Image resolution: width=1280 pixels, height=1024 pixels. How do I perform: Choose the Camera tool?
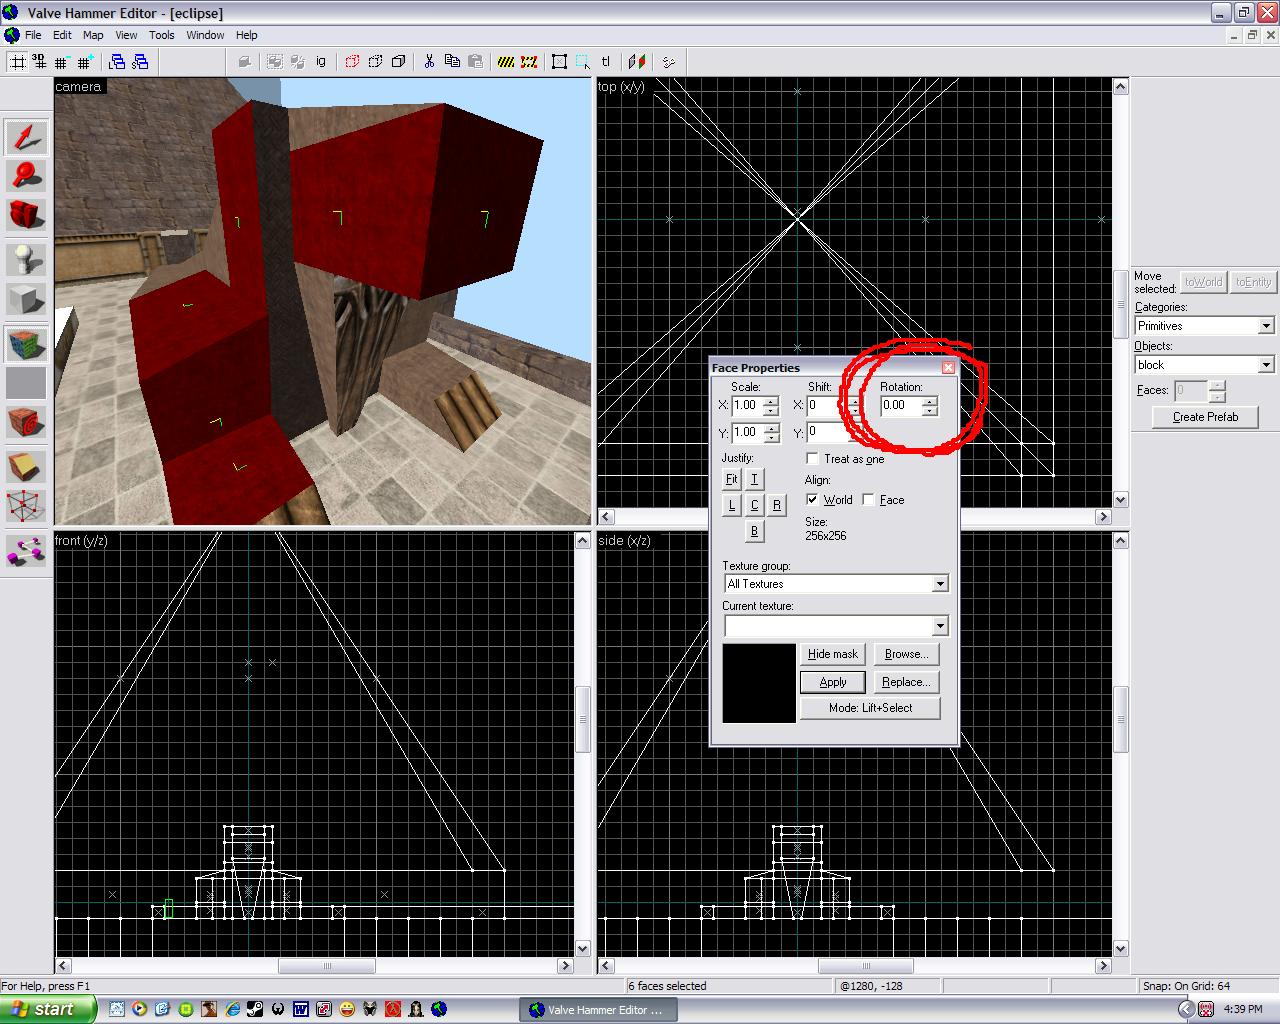(26, 215)
